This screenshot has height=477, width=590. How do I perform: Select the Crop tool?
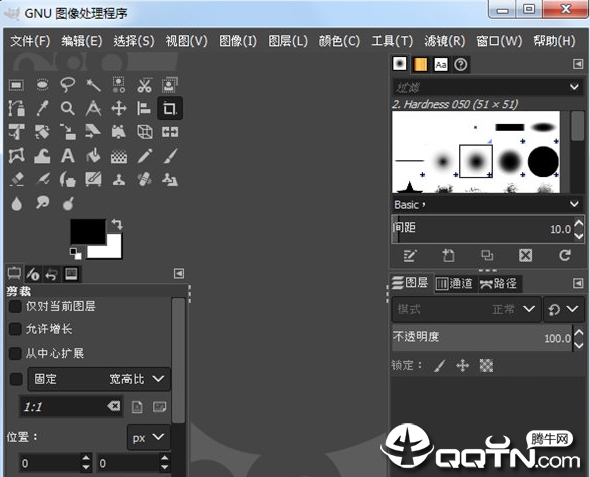coord(170,109)
